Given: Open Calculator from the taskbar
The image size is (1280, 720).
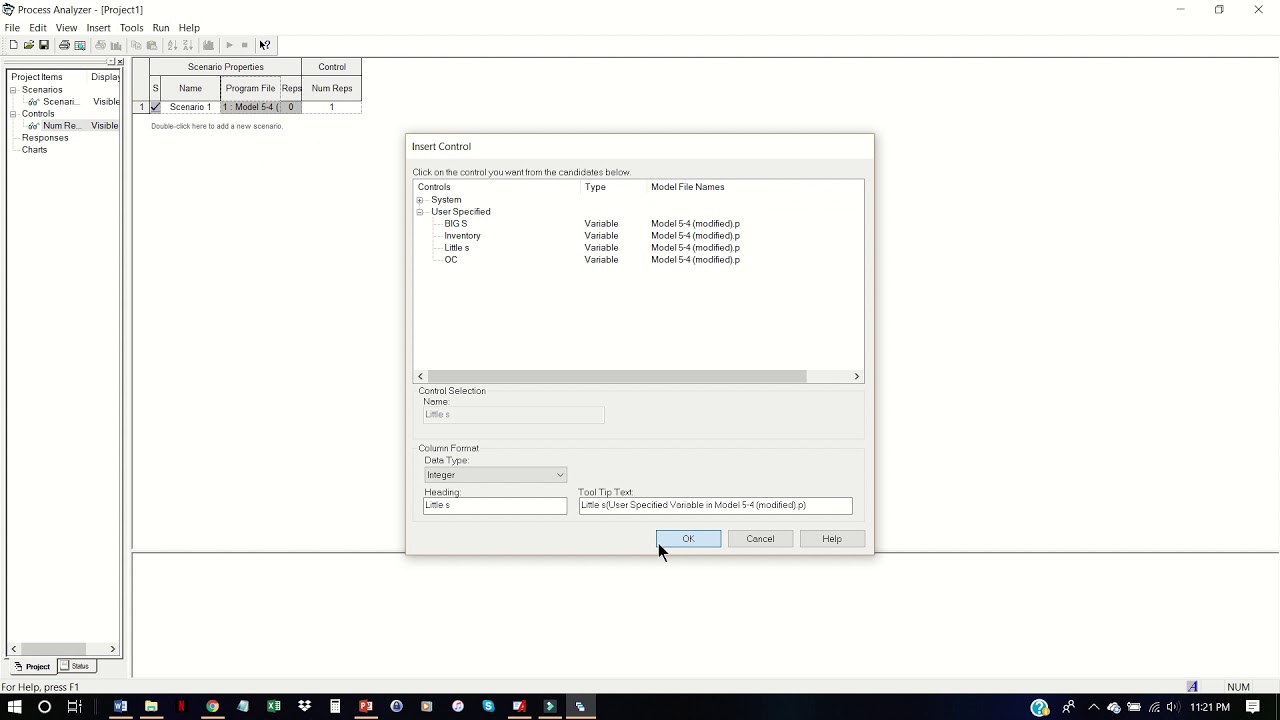Looking at the screenshot, I should (335, 707).
